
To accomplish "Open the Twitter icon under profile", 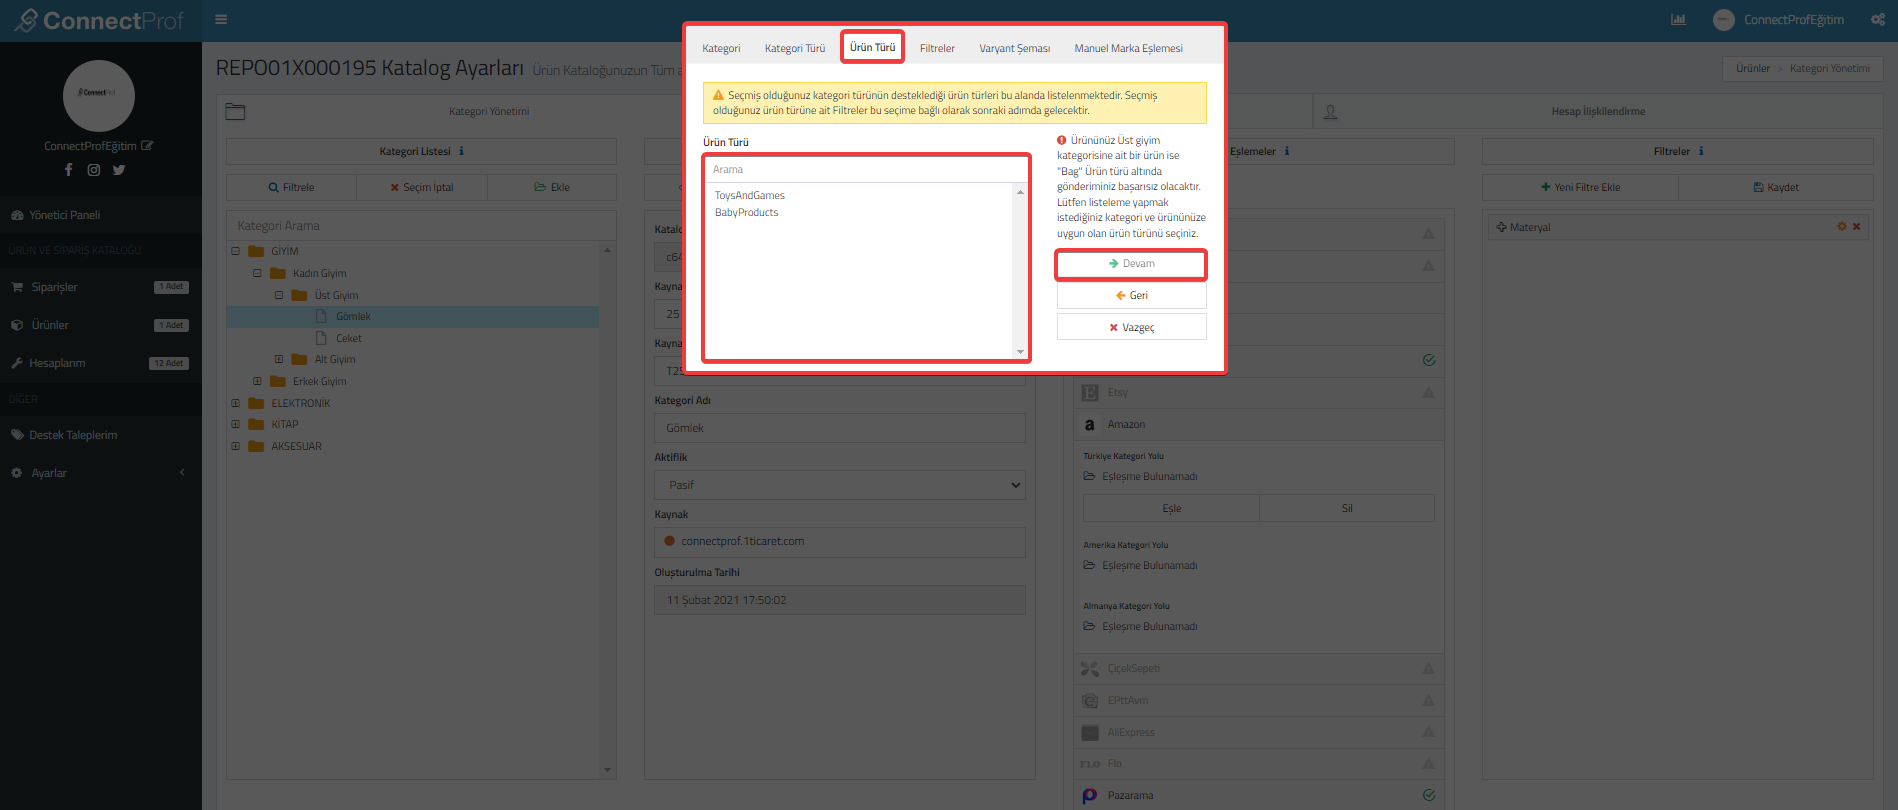I will pyautogui.click(x=119, y=170).
